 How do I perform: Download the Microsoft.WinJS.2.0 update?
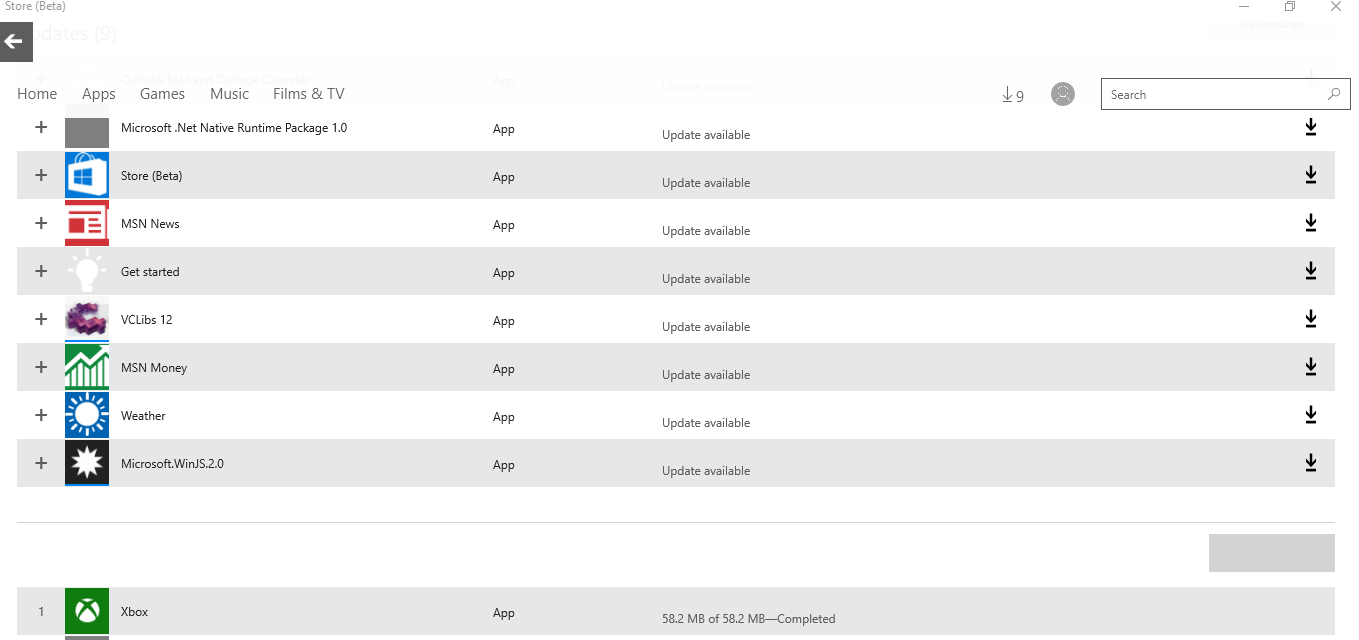[1310, 463]
